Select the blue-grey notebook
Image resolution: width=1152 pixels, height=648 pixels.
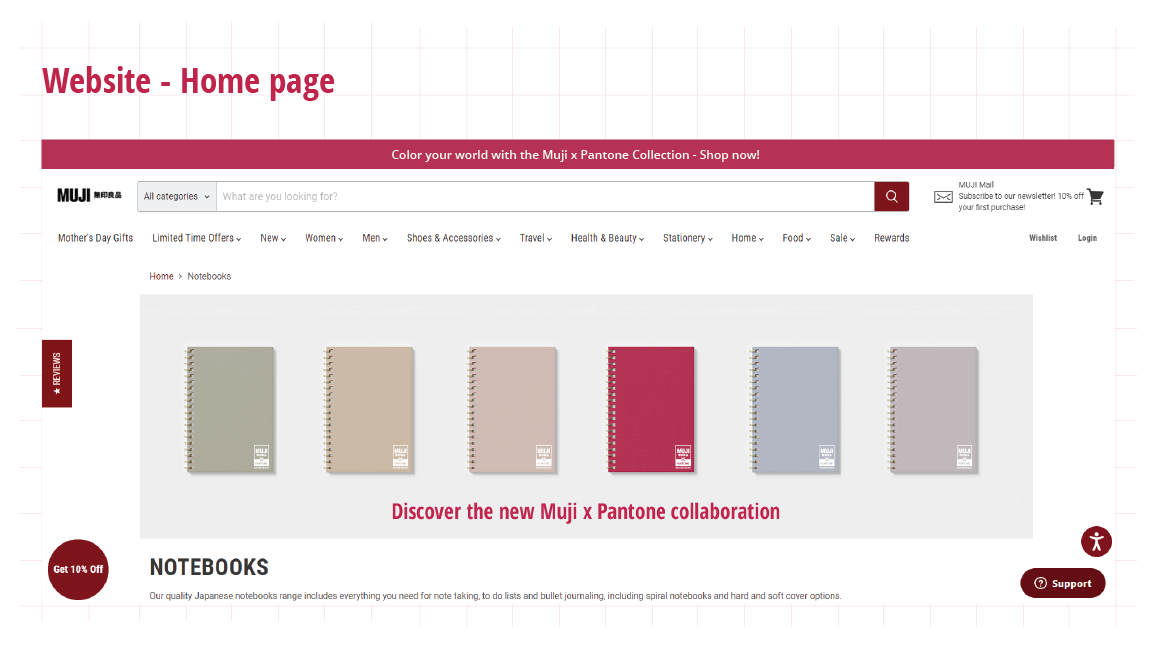795,409
